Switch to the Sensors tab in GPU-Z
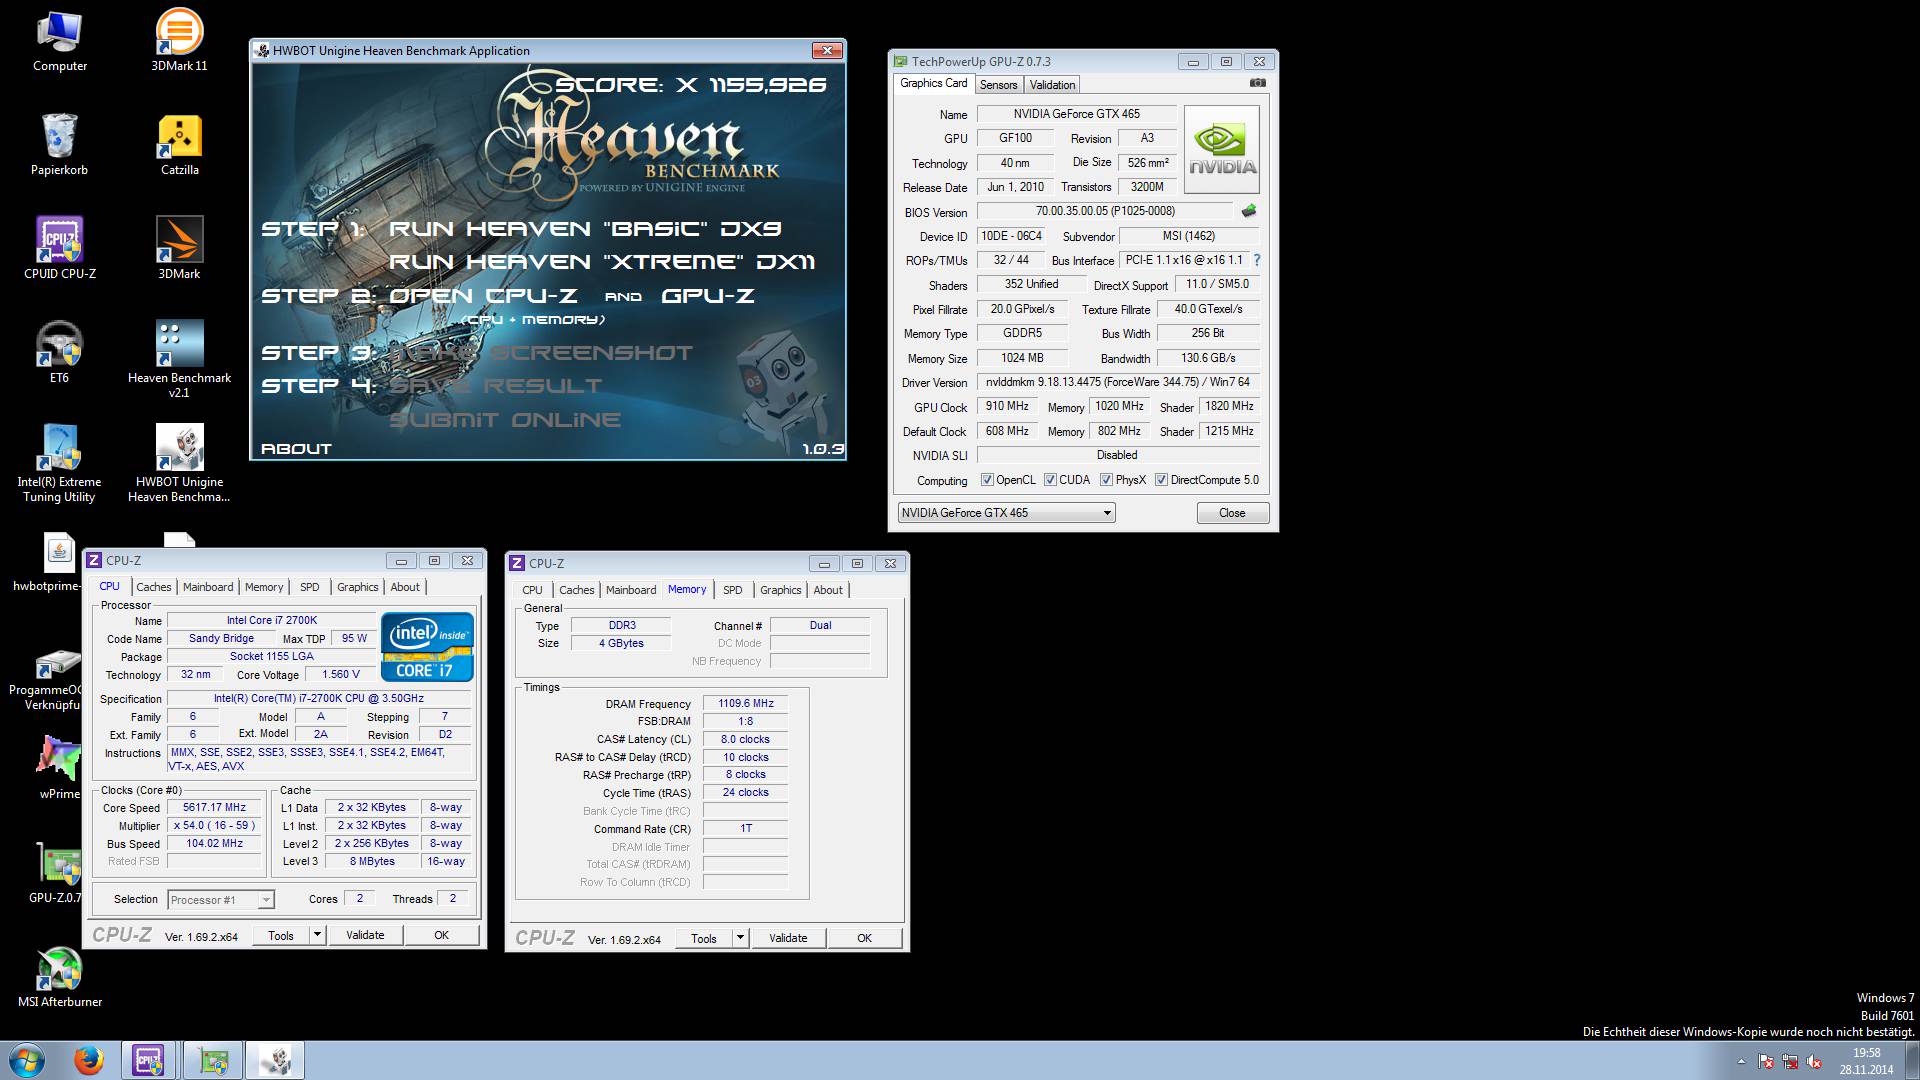 [998, 85]
